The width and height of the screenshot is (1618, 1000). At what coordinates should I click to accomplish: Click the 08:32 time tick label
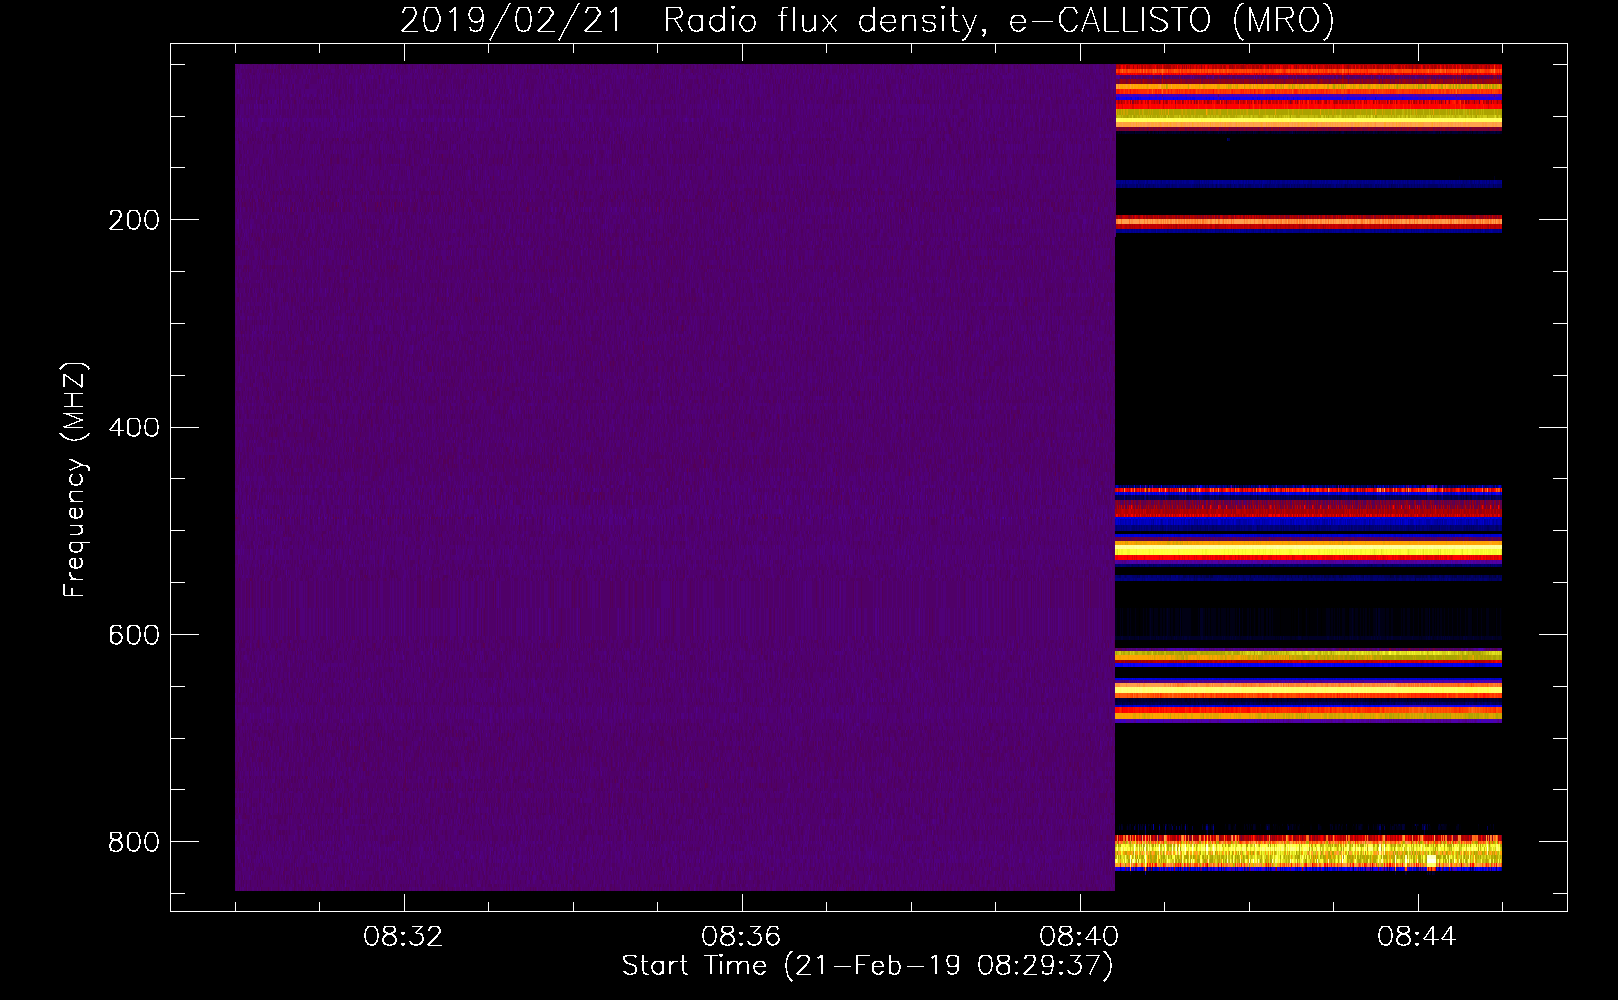tap(403, 937)
